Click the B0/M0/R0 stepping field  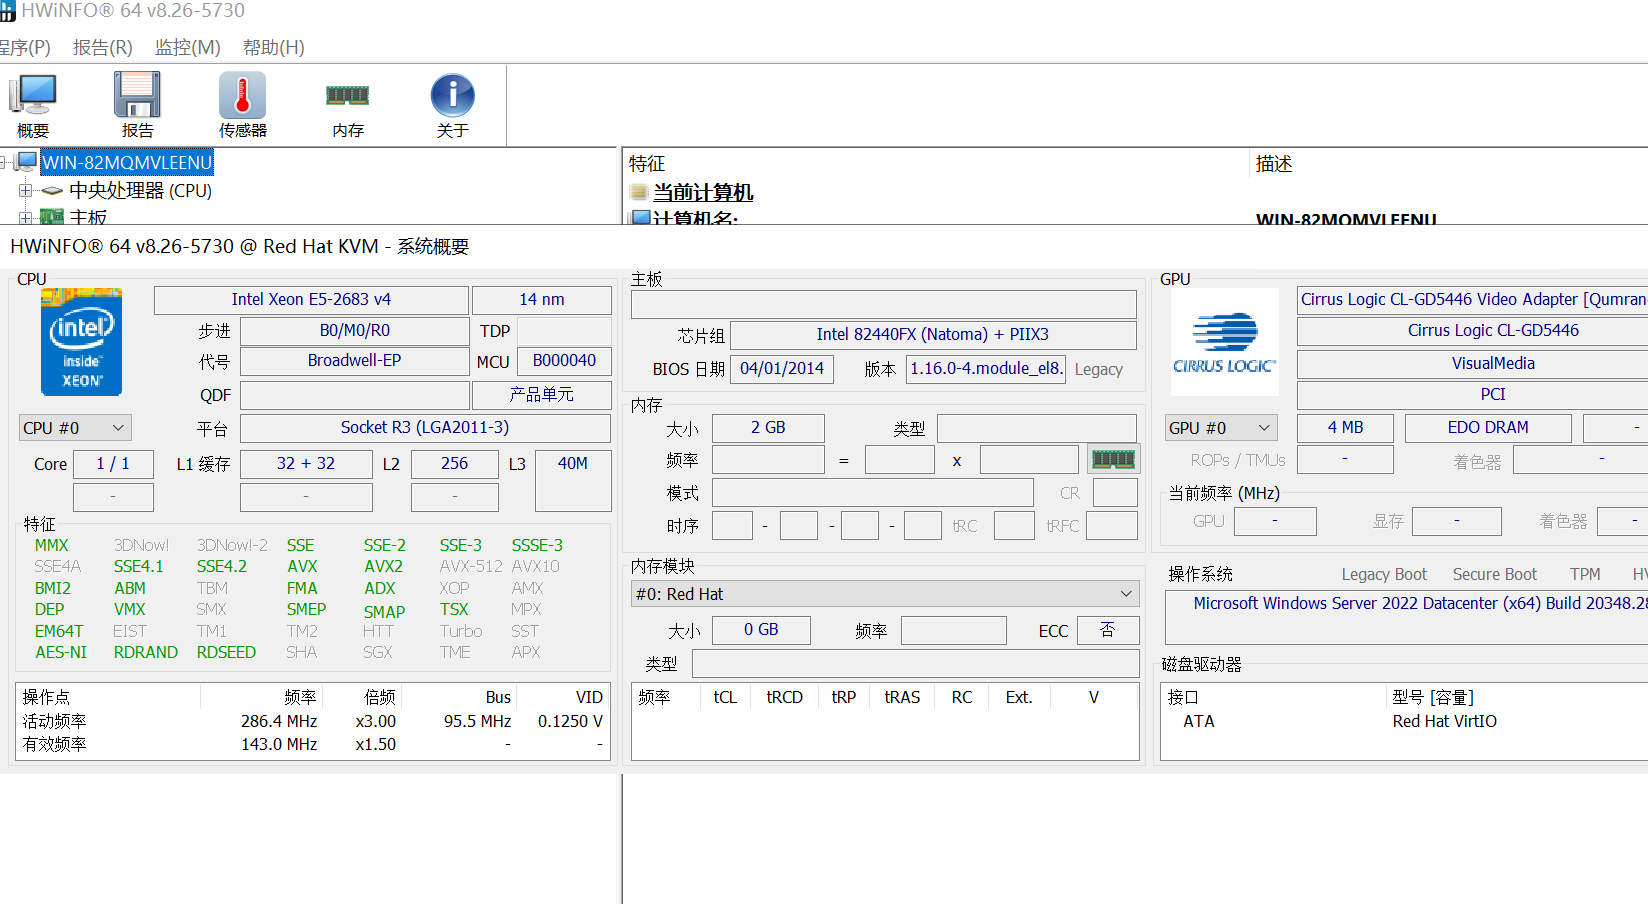354,331
